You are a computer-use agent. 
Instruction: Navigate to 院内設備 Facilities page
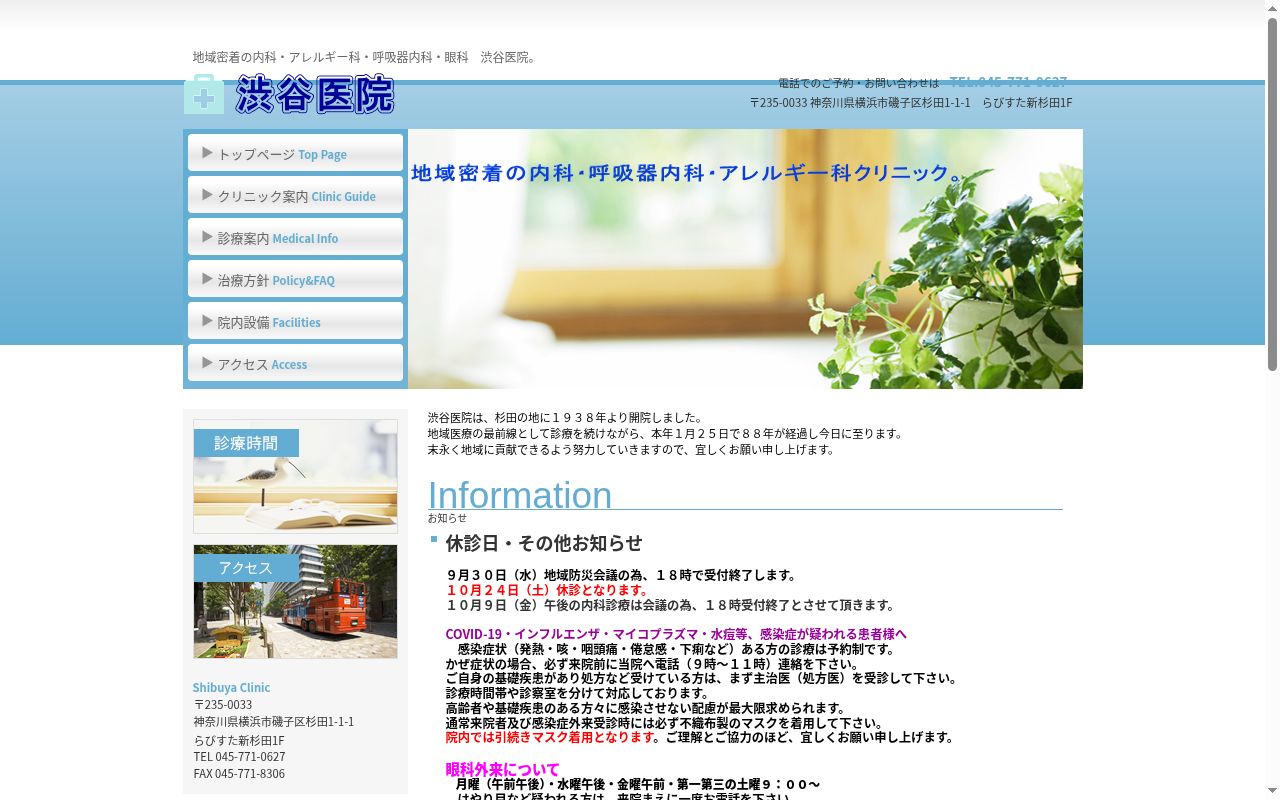coord(295,321)
